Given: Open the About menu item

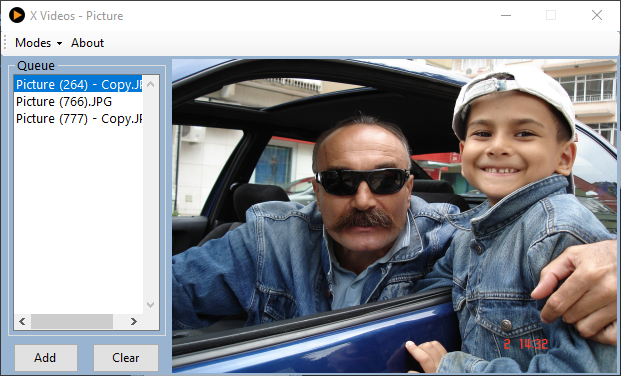Looking at the screenshot, I should pyautogui.click(x=88, y=43).
